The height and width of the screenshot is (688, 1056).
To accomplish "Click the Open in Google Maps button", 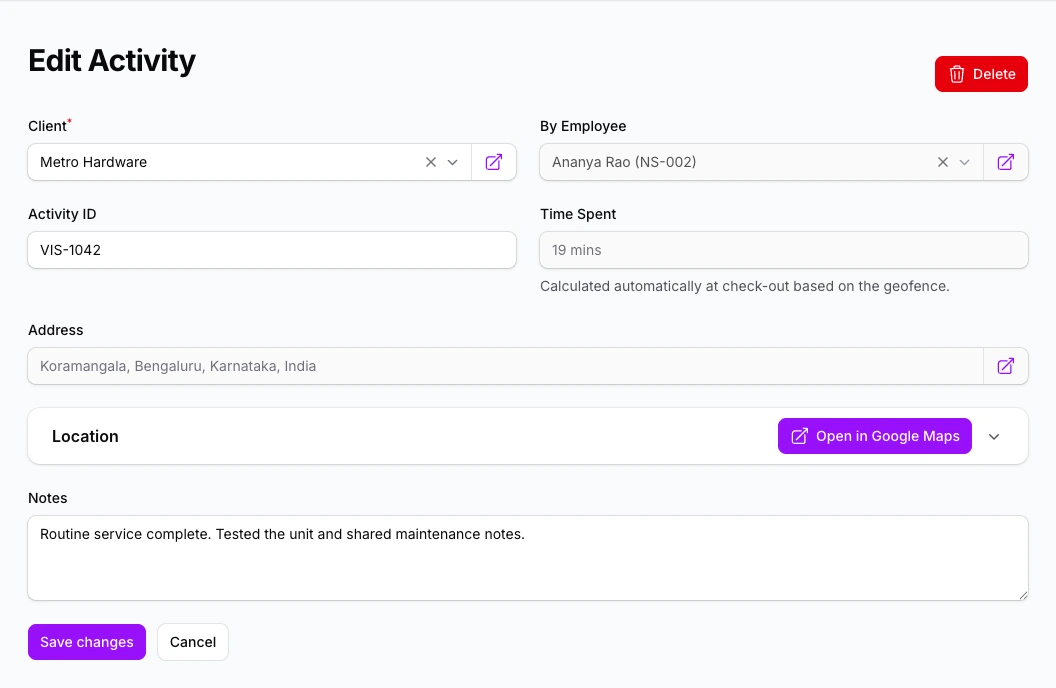I will 875,436.
